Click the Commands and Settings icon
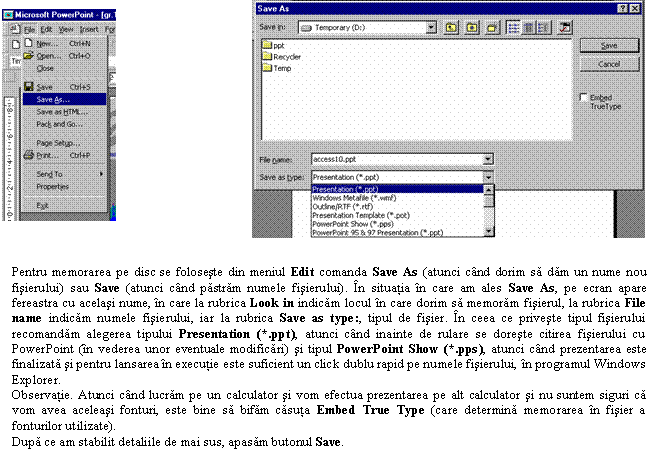Image resolution: width=657 pixels, height=463 pixels. (x=564, y=27)
